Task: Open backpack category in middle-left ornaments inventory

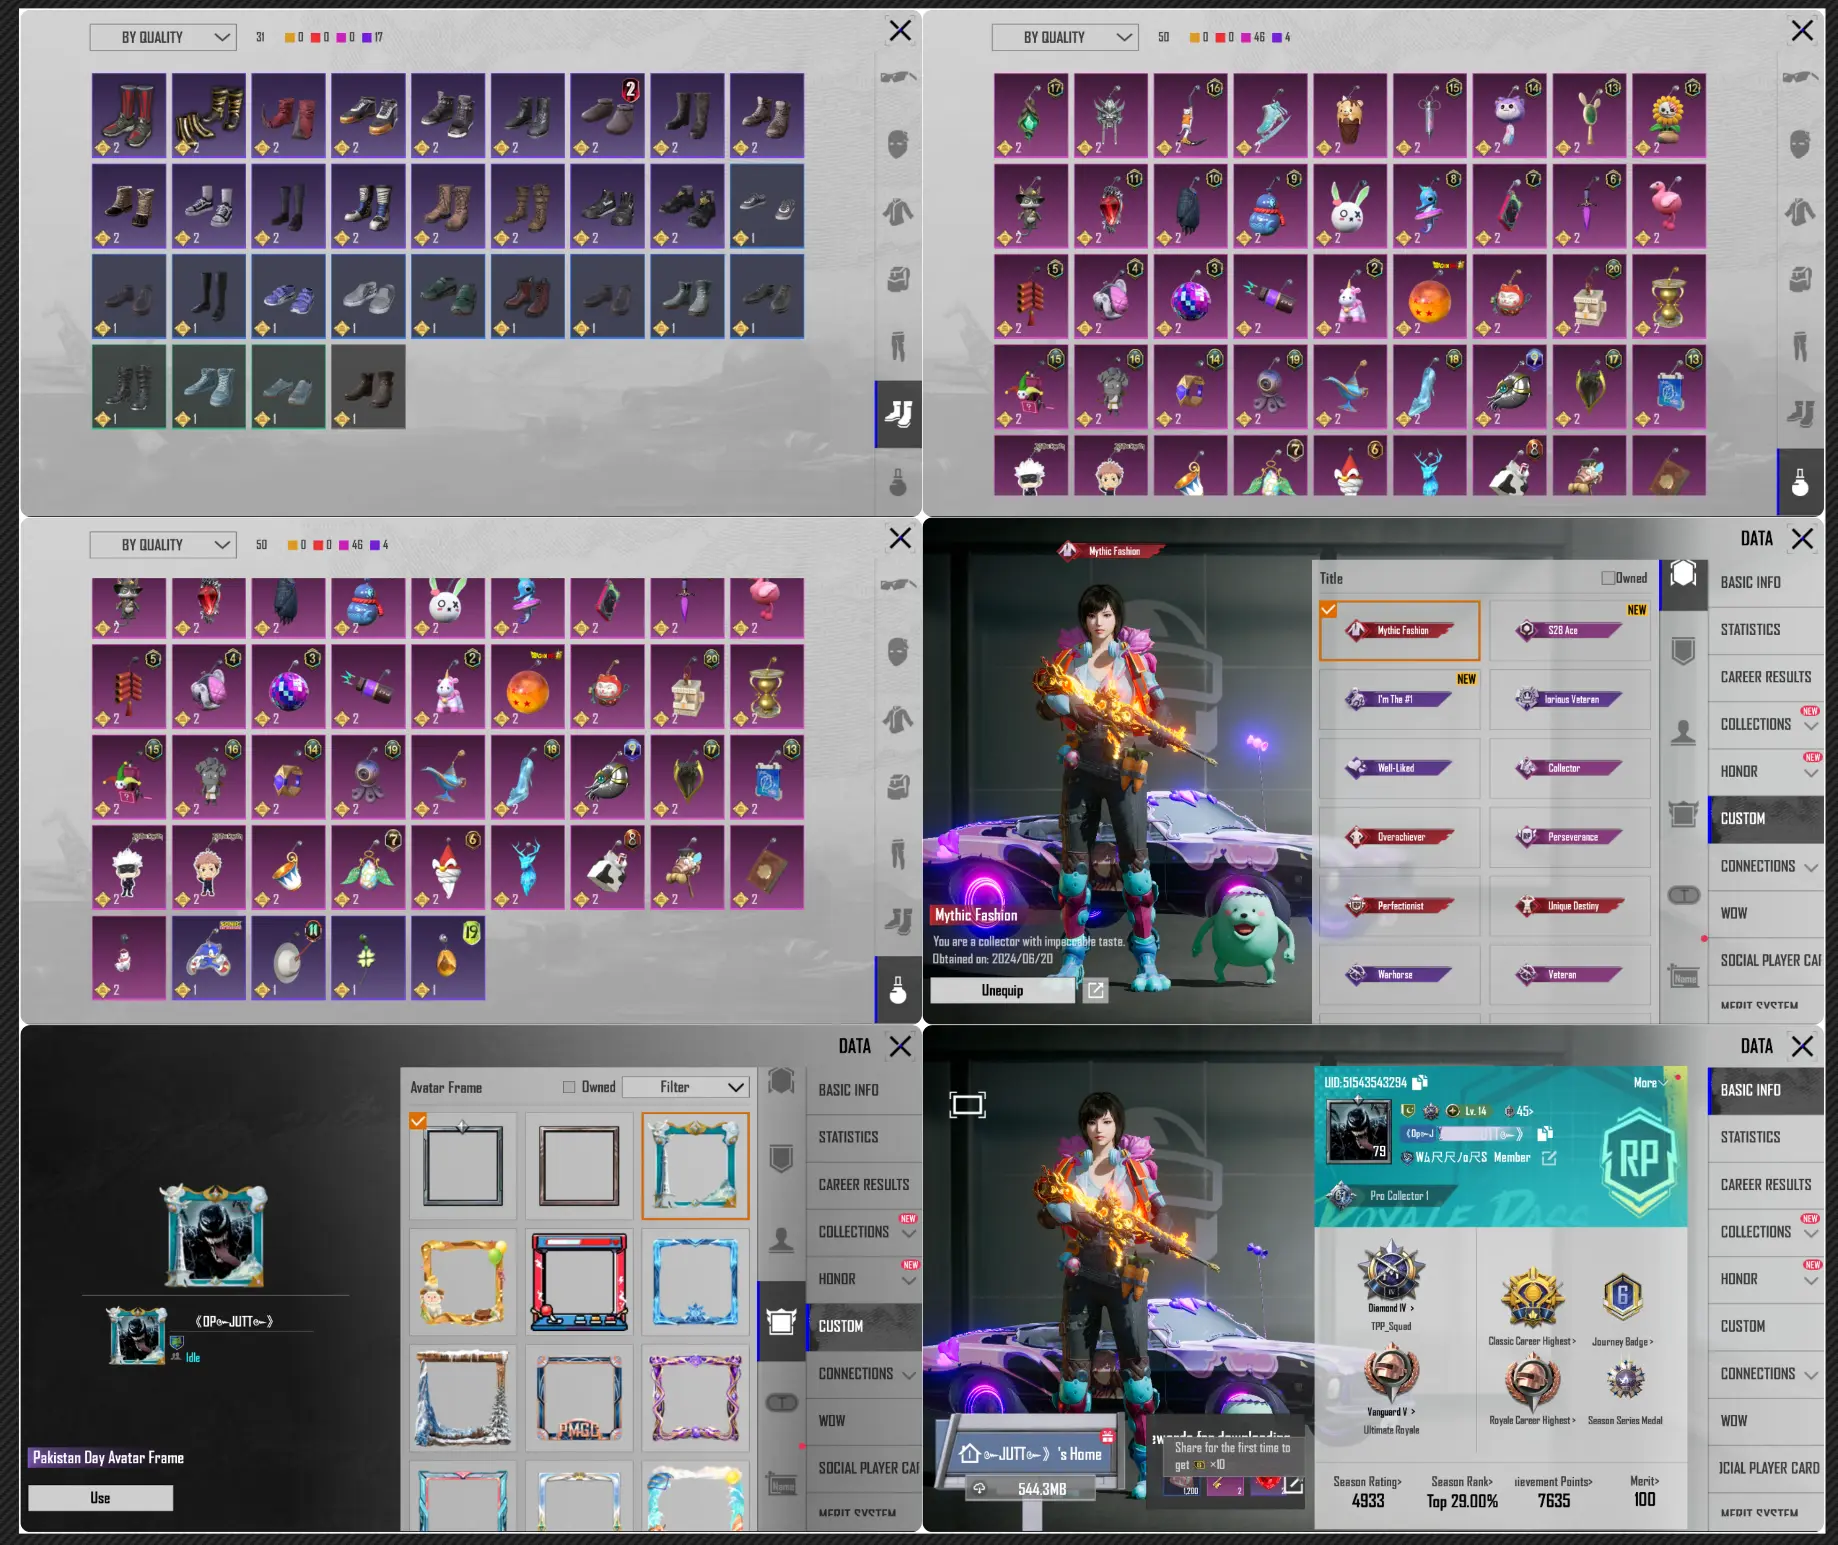Action: pos(898,787)
